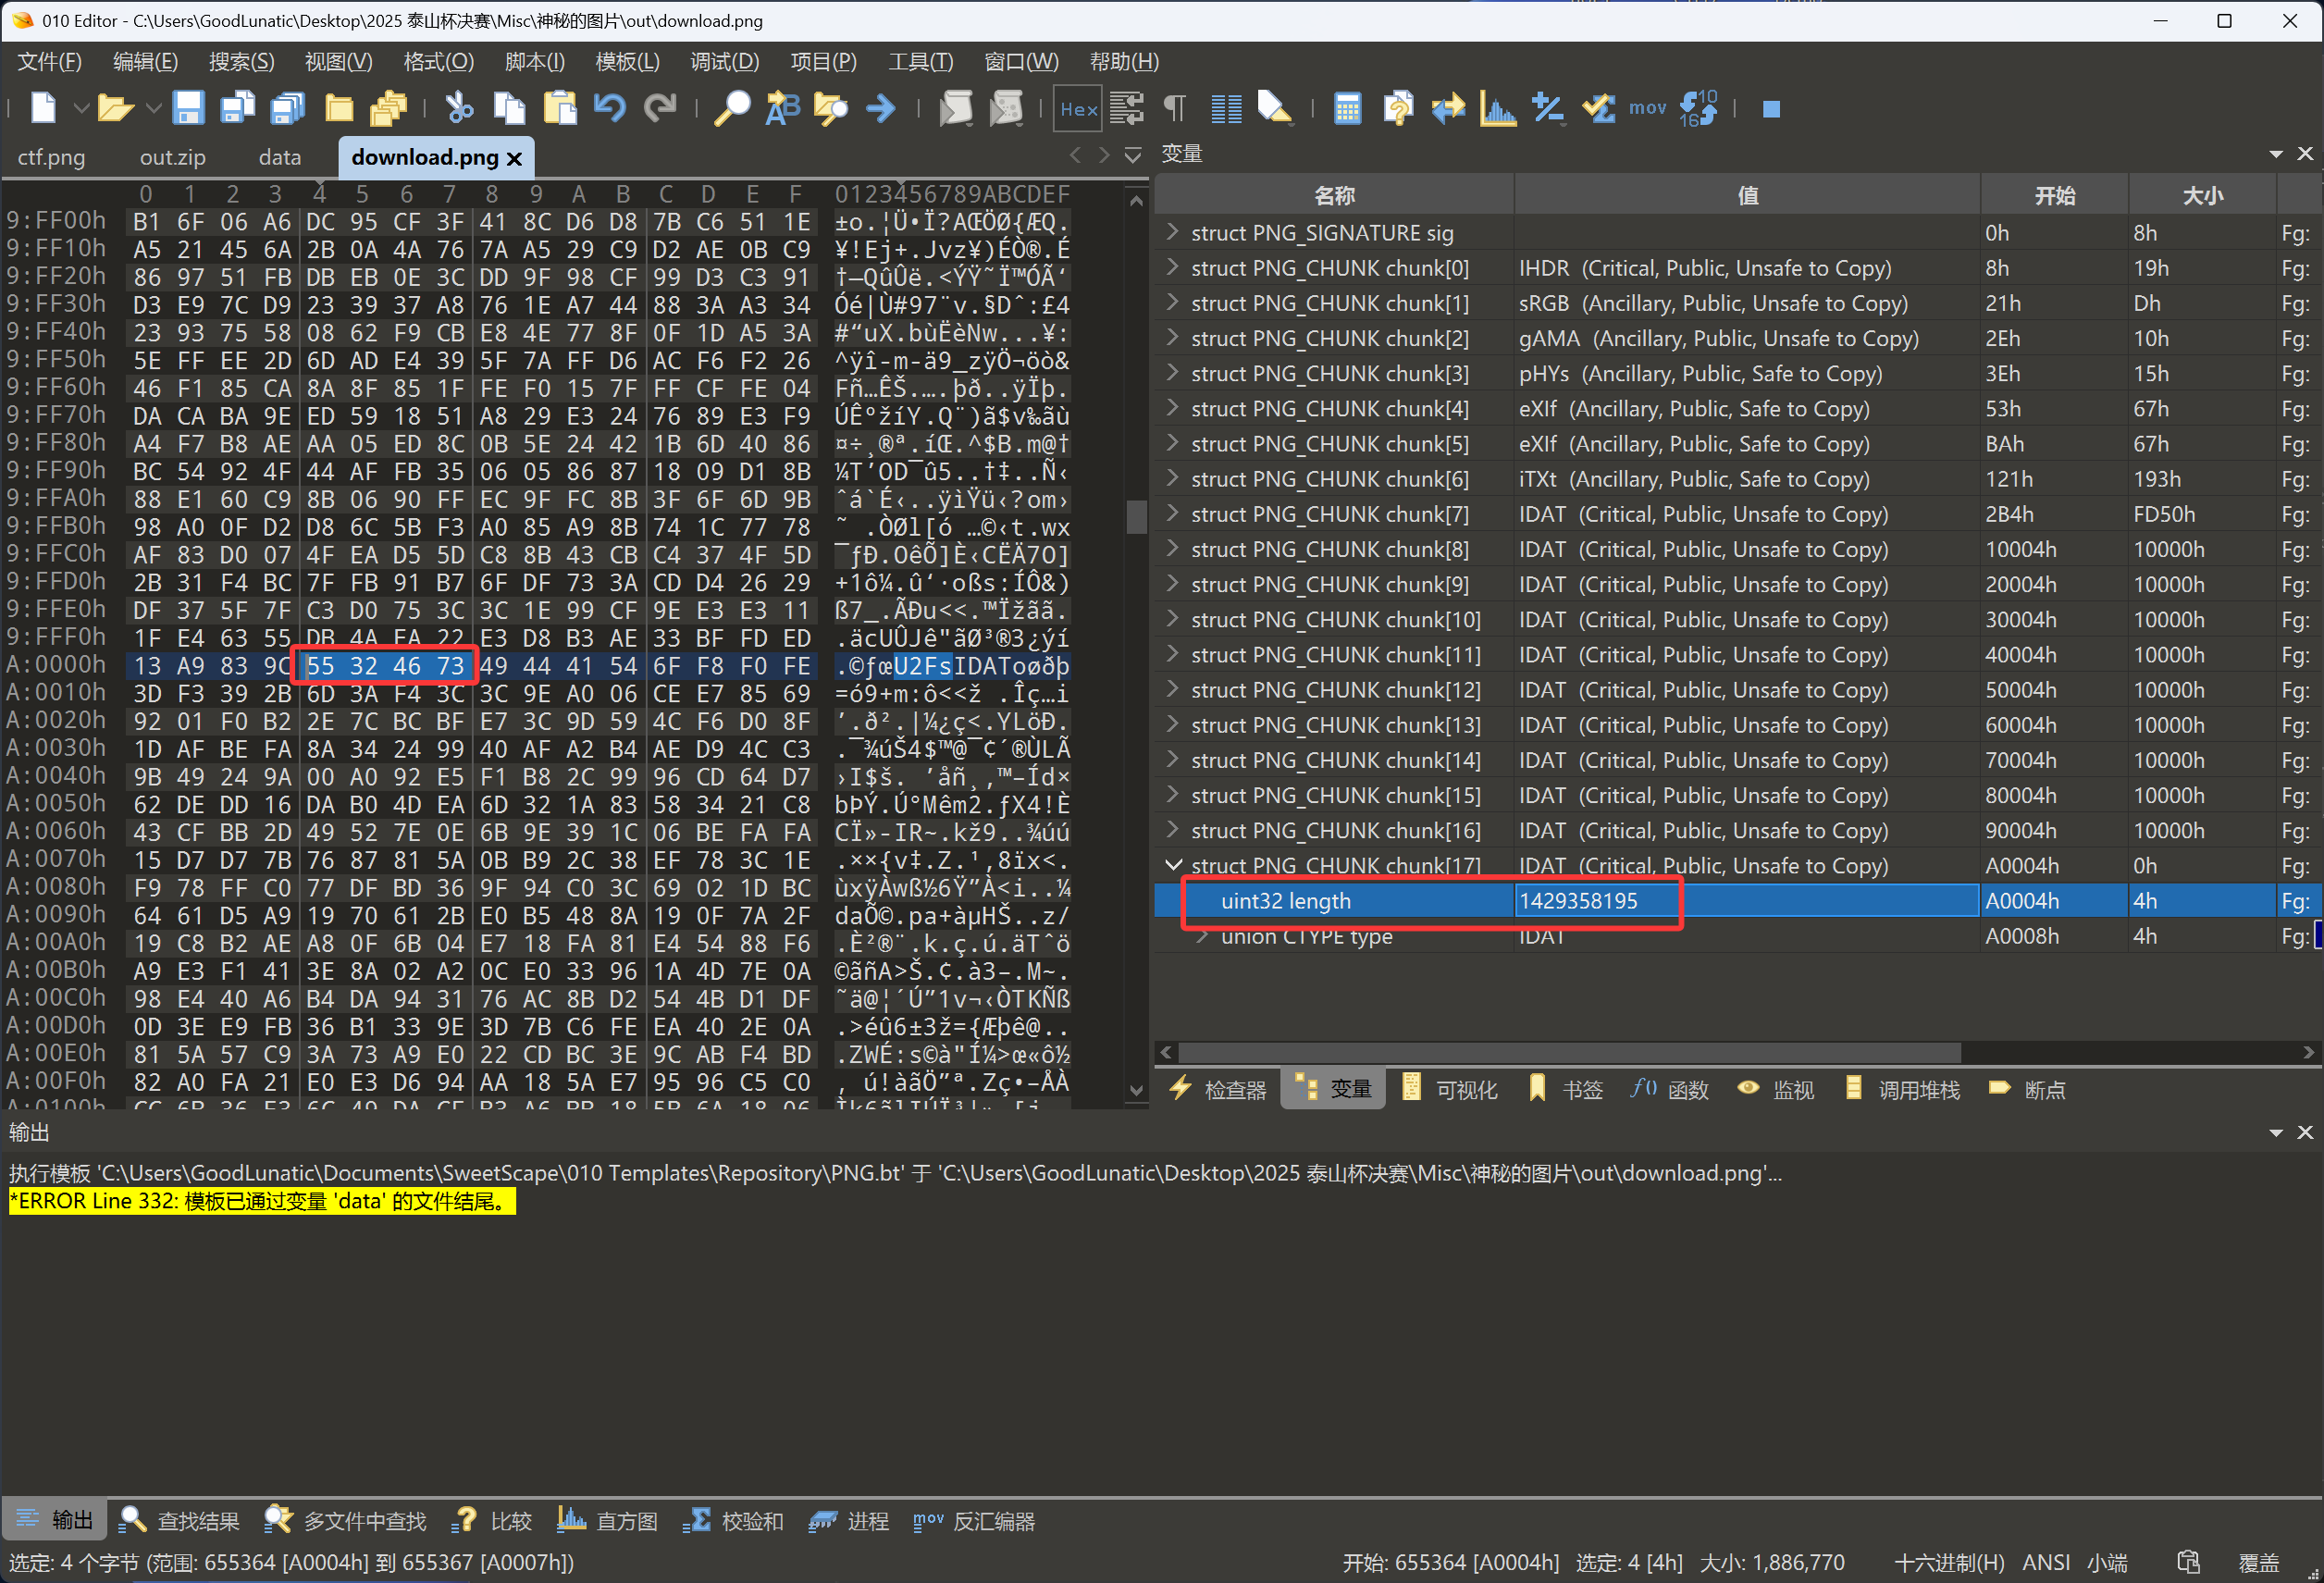
Task: Click the Histogram toolbar icon
Action: [x=1498, y=108]
